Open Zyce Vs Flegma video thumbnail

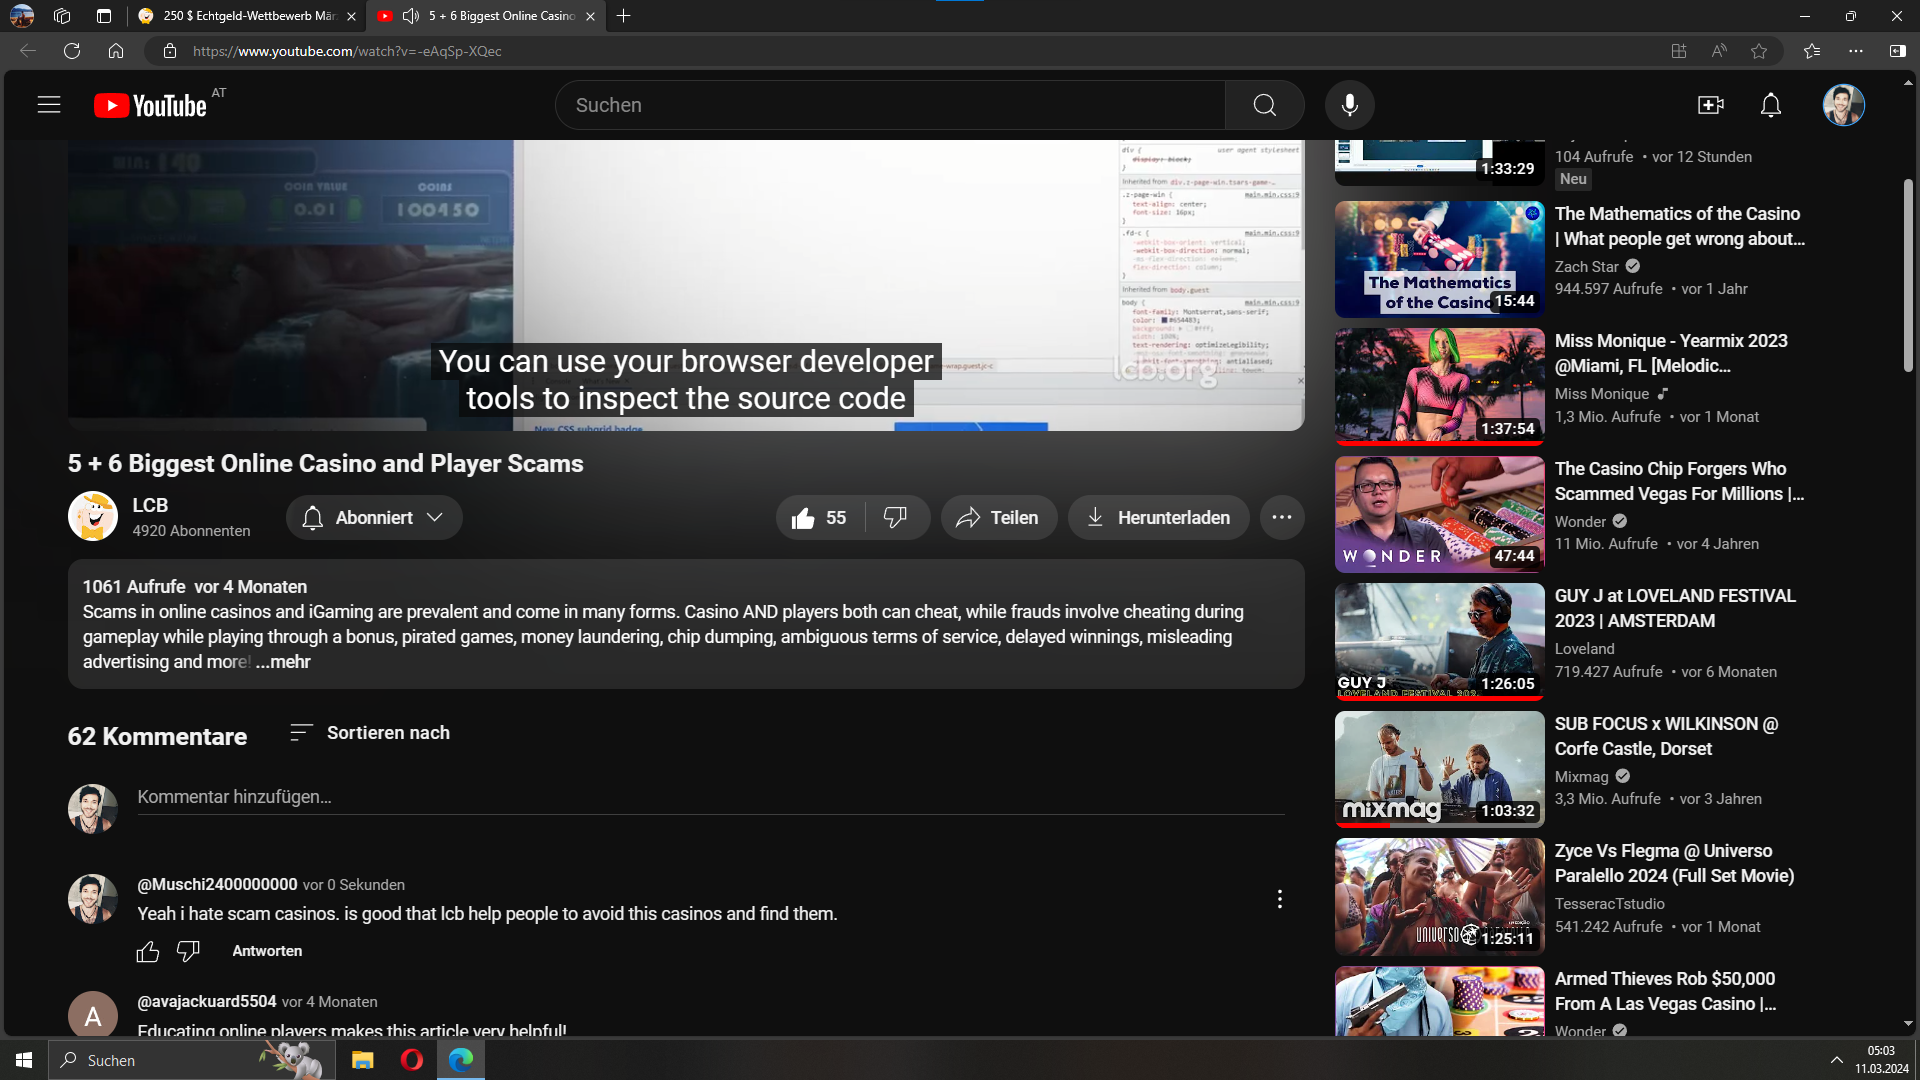point(1439,897)
